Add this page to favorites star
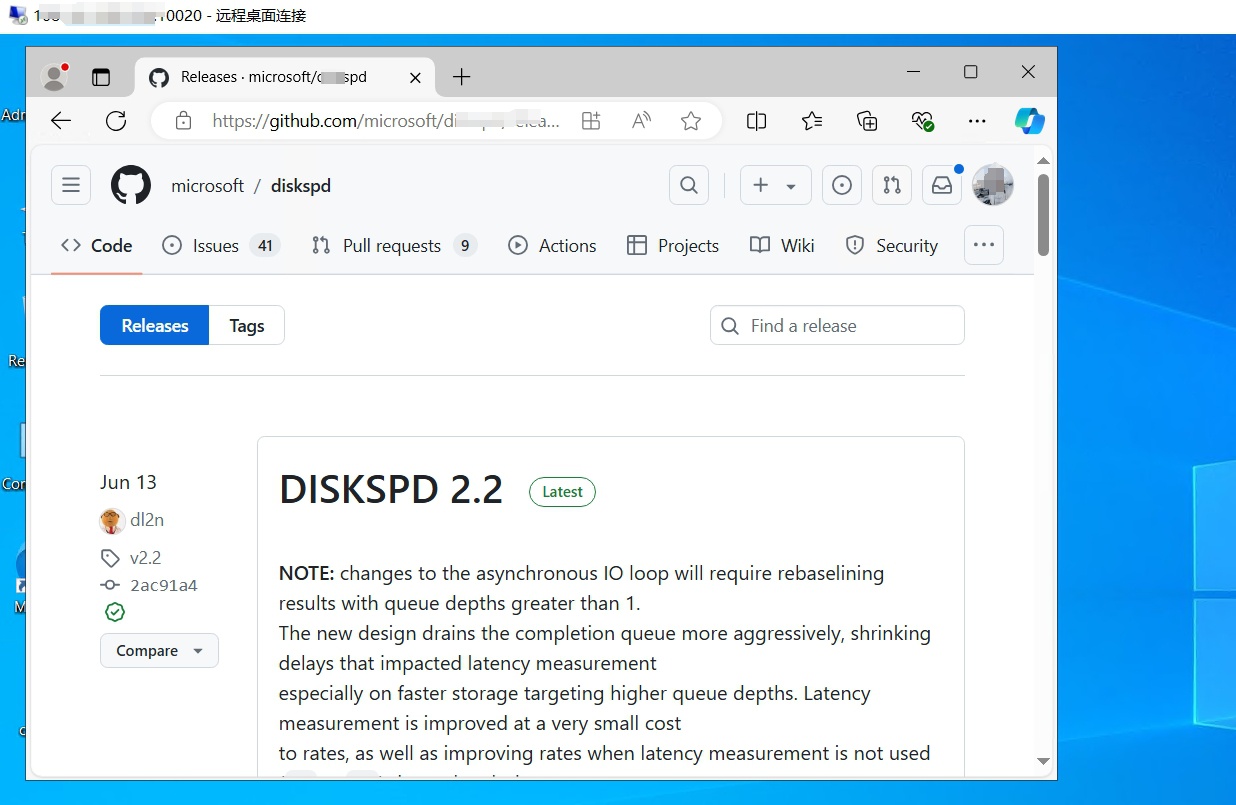1236x805 pixels. [691, 121]
